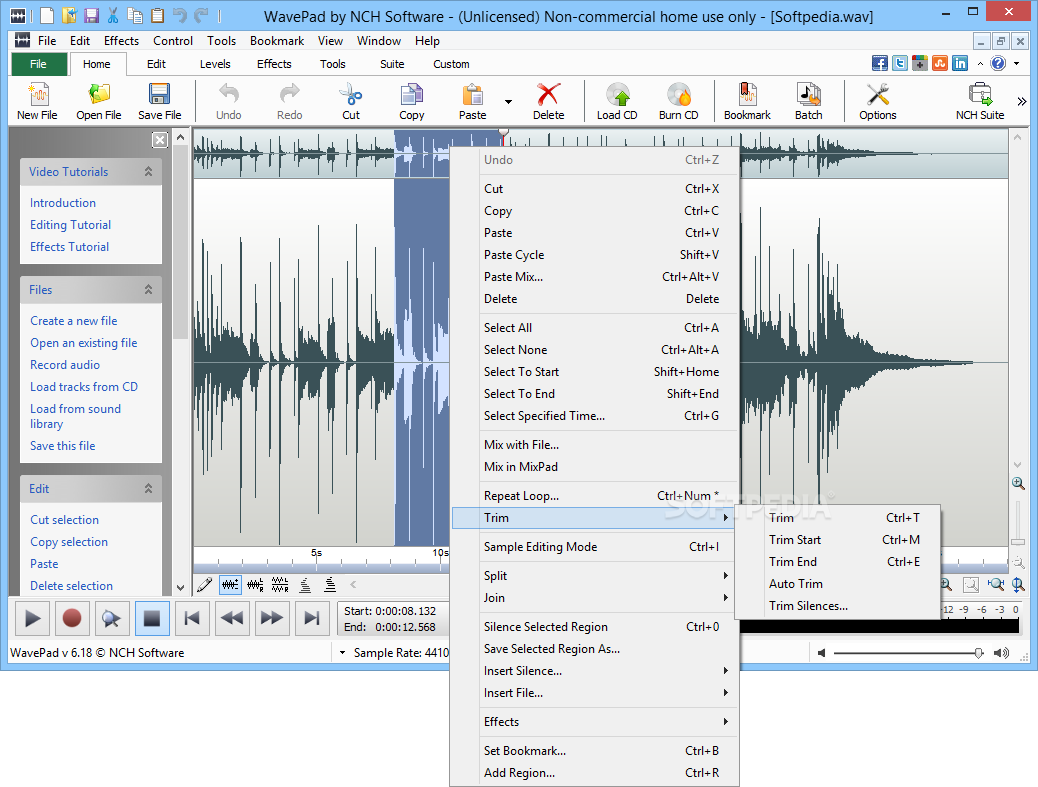This screenshot has width=1038, height=787.
Task: Expand the Split submenu in context menu
Action: pyautogui.click(x=594, y=576)
